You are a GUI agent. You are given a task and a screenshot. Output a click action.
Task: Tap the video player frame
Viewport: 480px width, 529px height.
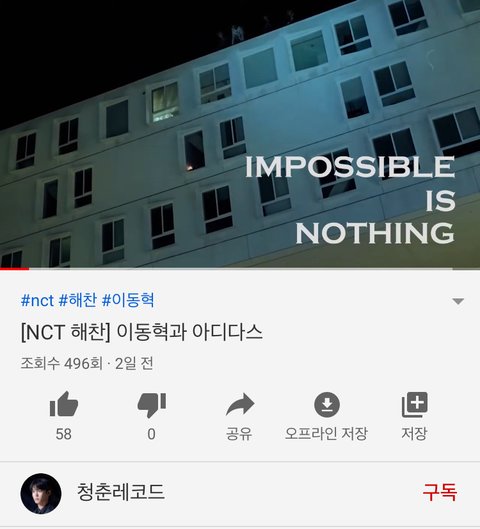[x=240, y=134]
